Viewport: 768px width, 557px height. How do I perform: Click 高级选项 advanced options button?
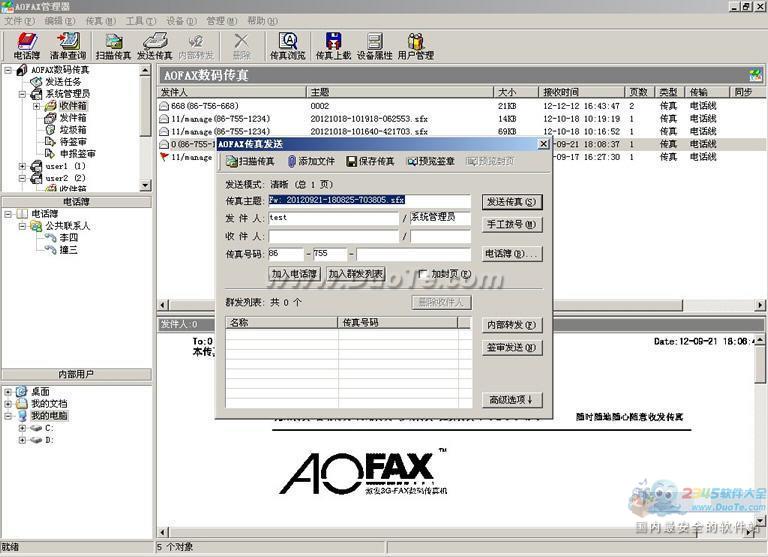(512, 400)
